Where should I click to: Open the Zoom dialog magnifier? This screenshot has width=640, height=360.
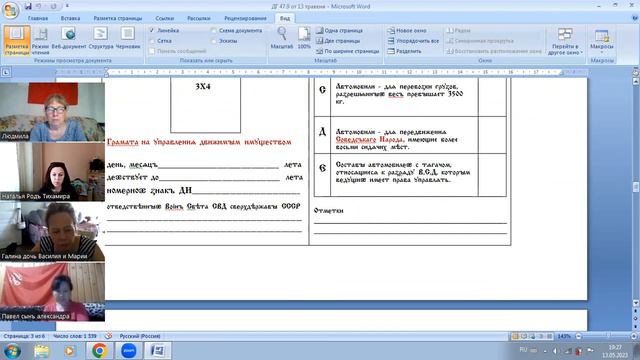tap(282, 38)
